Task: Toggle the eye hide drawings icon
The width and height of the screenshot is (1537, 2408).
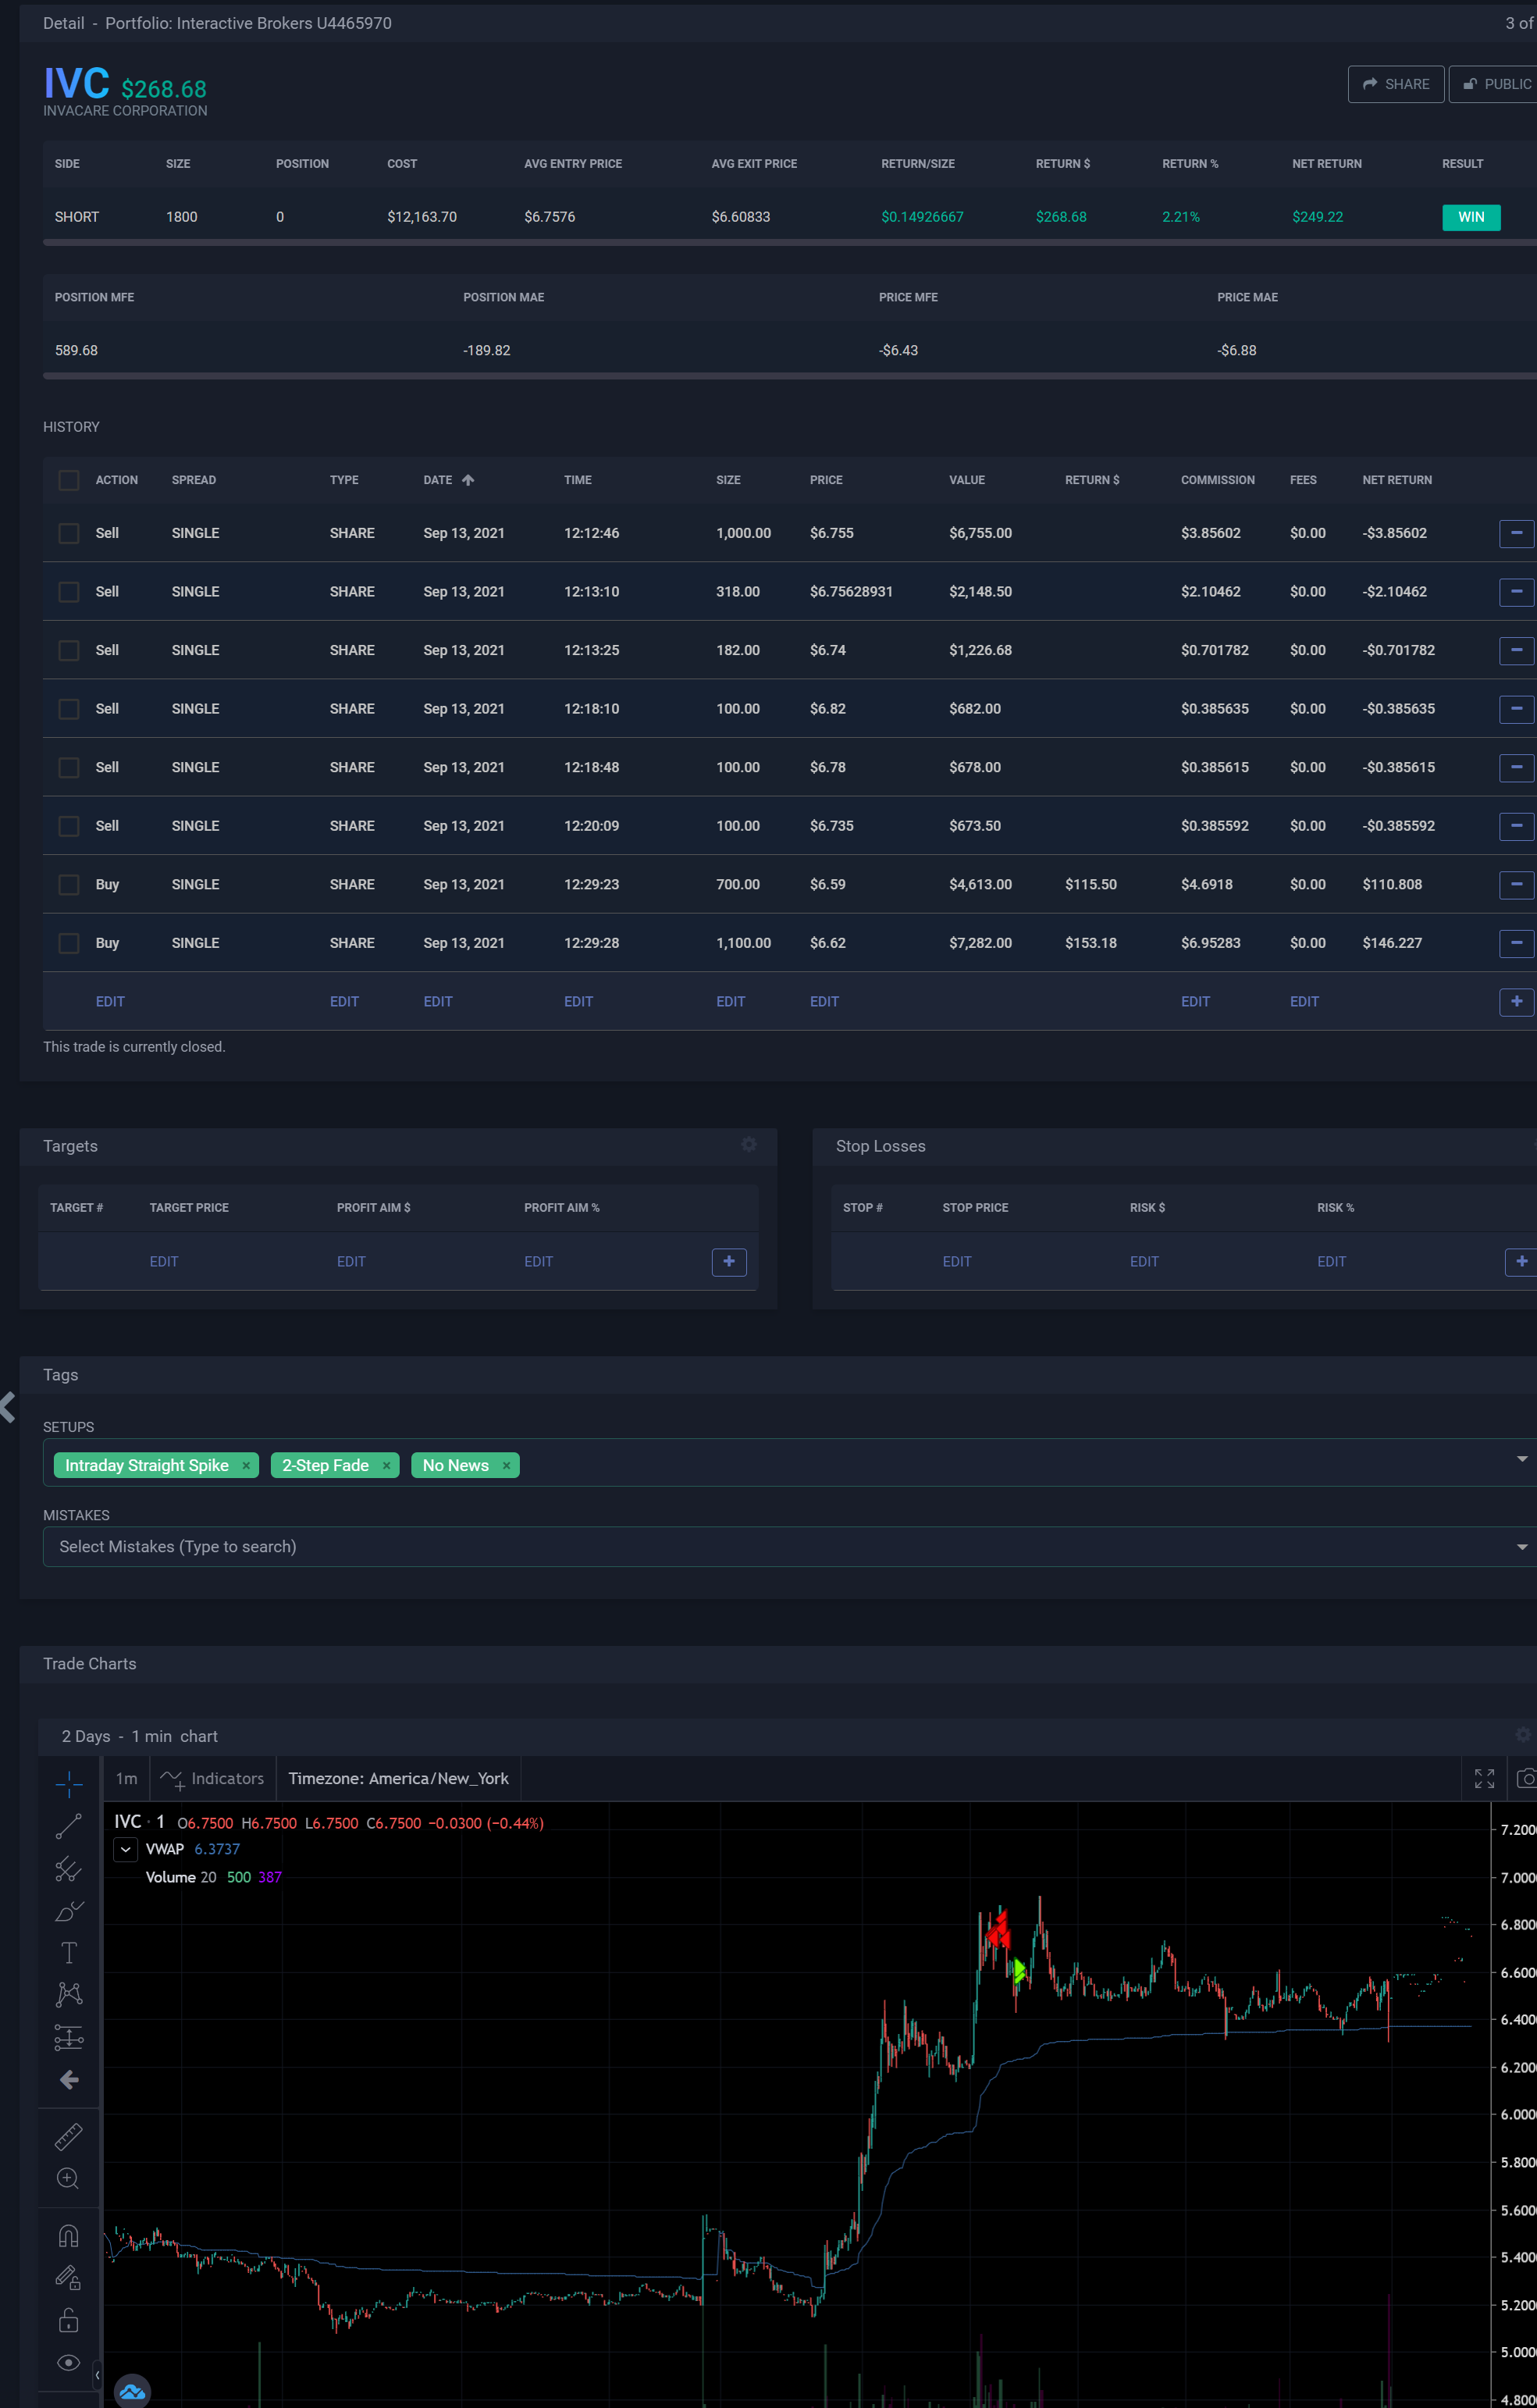Action: click(68, 2362)
